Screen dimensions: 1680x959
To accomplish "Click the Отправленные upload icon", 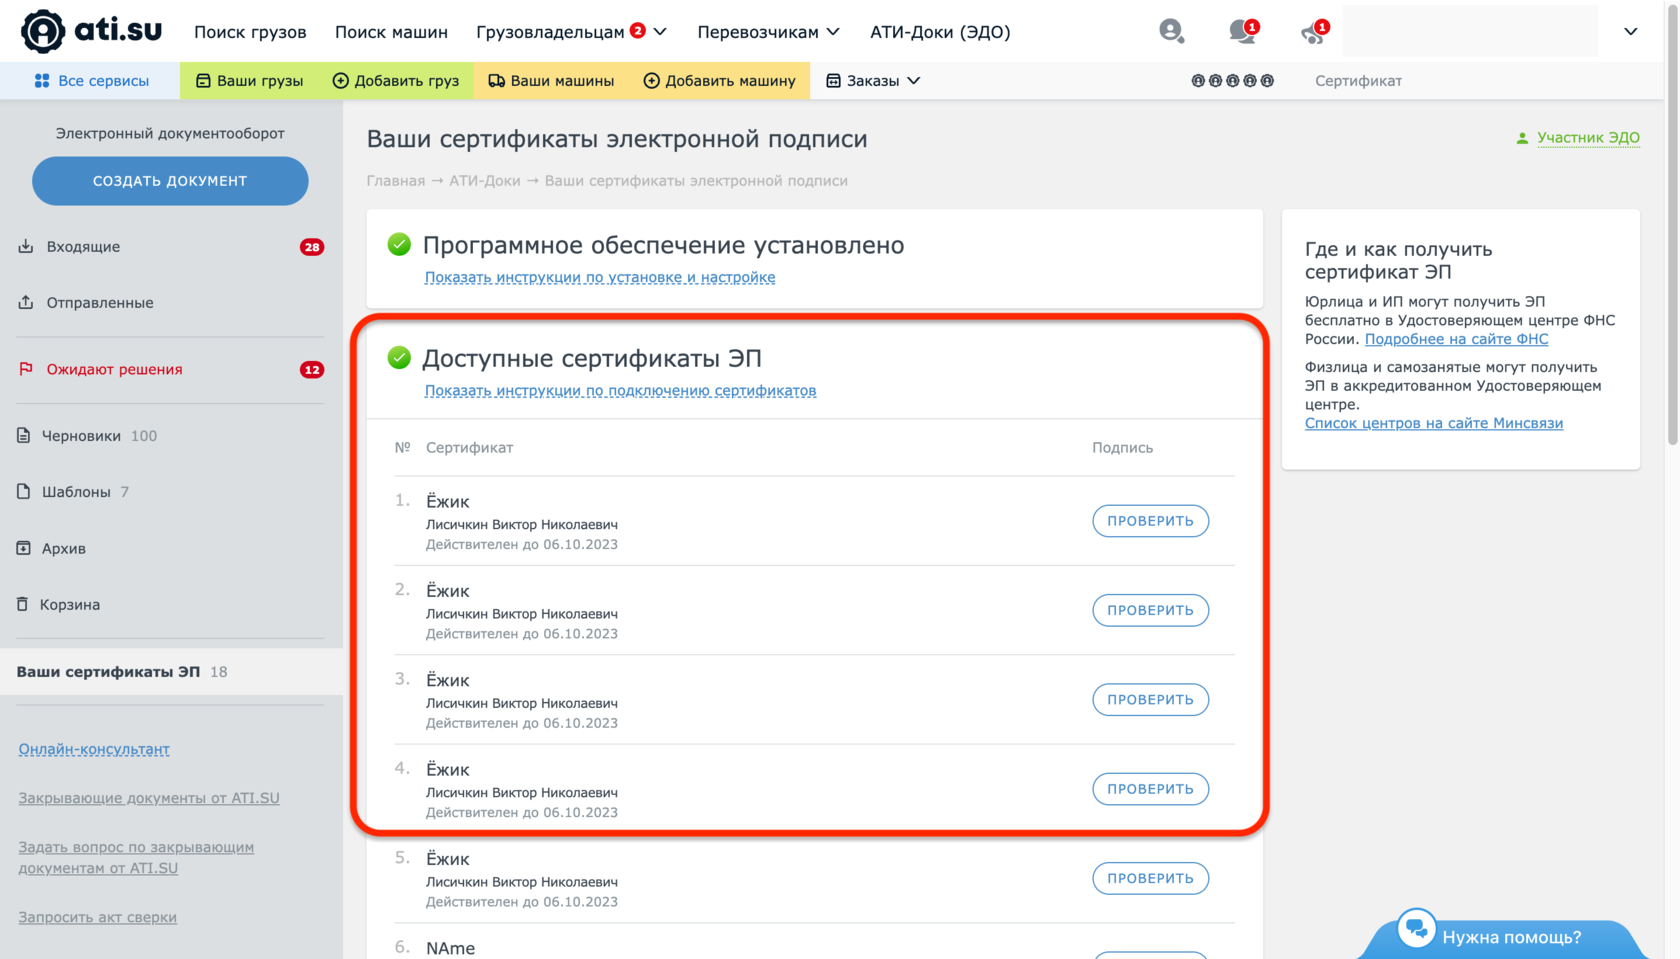I will point(26,302).
